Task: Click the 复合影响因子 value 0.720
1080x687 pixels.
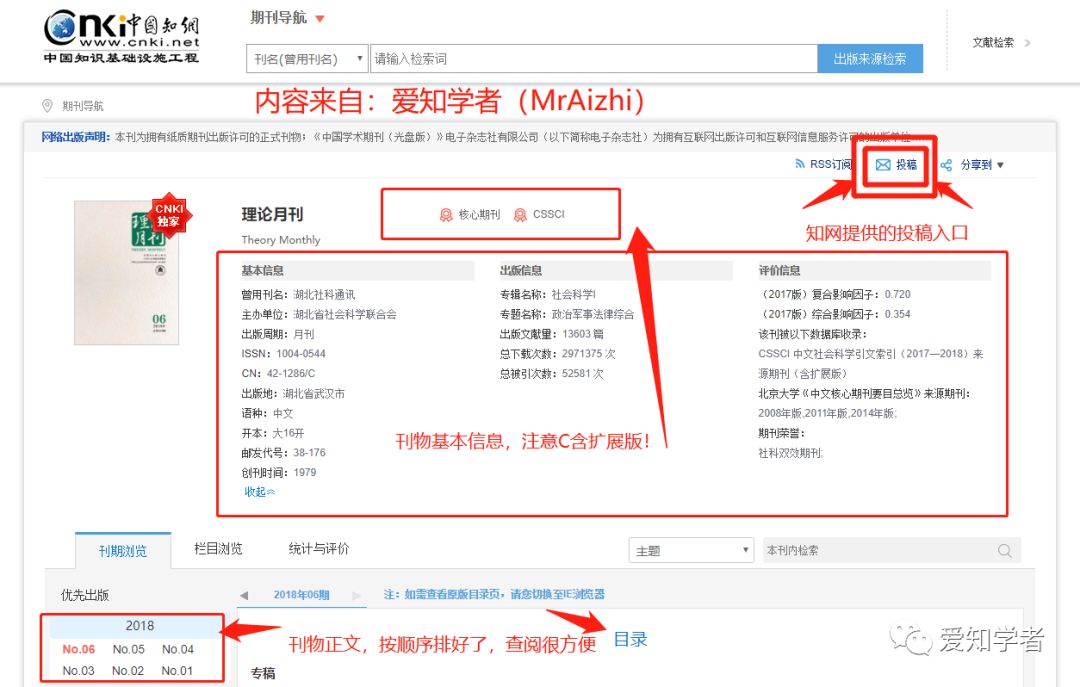Action: click(x=897, y=294)
